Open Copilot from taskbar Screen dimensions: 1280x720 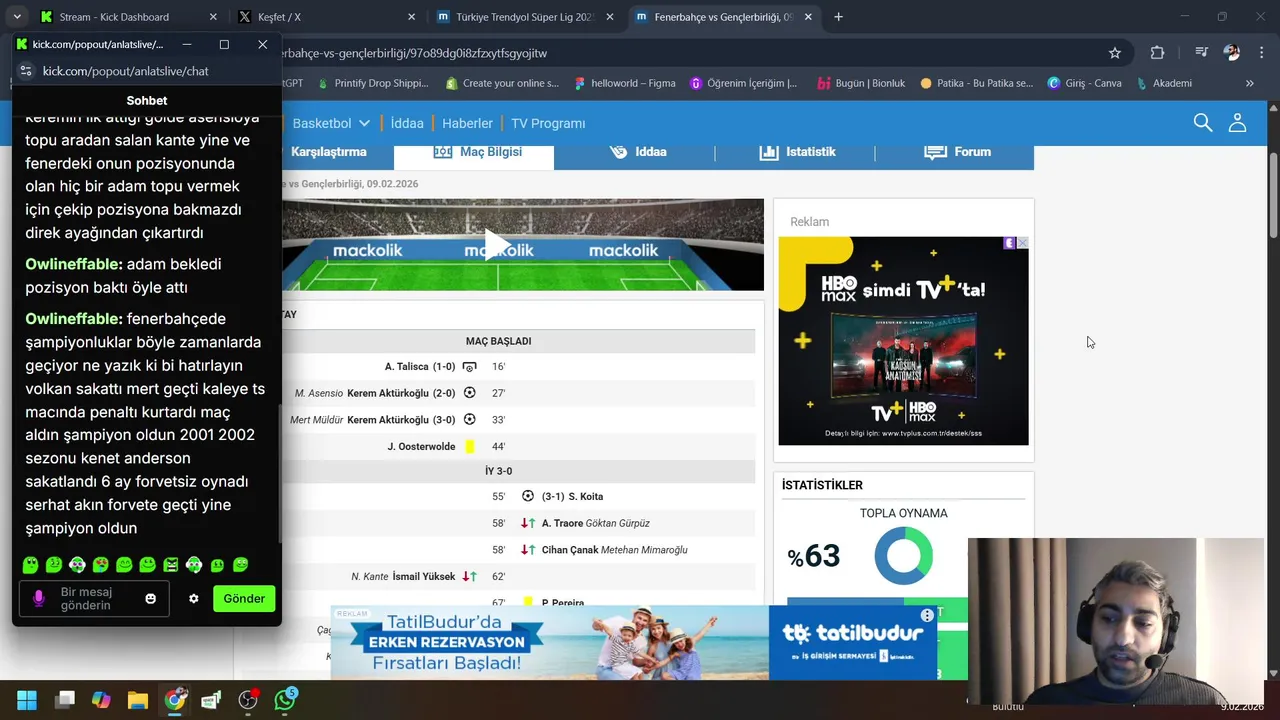pos(101,700)
